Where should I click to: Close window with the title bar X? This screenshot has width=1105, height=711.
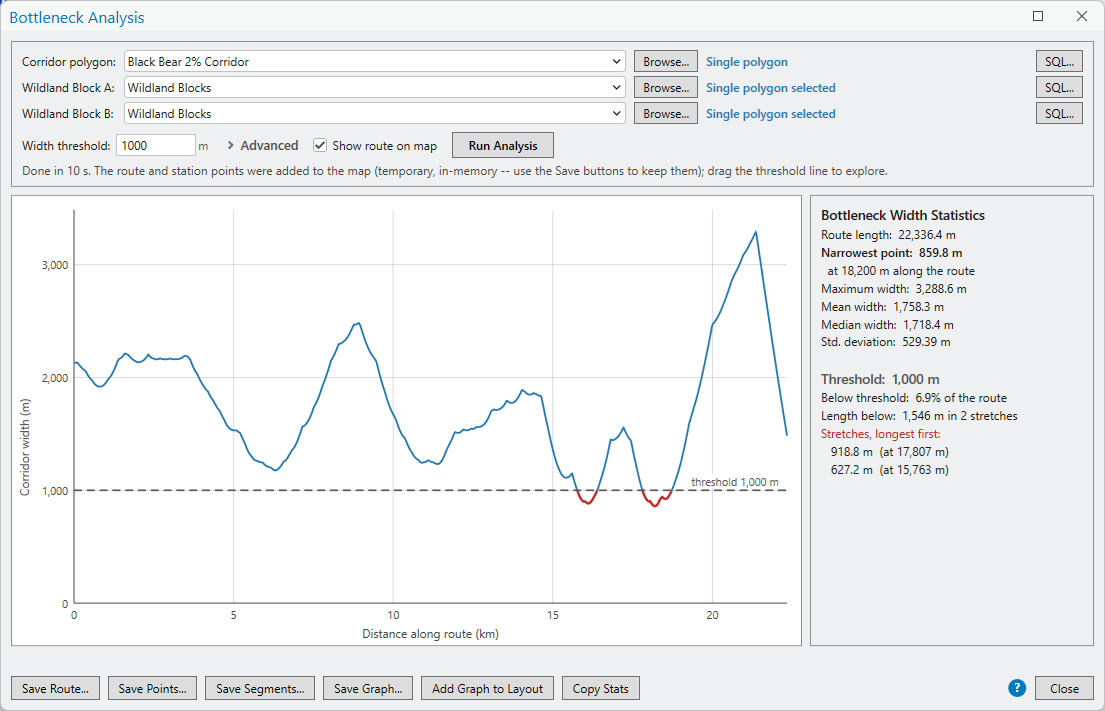pyautogui.click(x=1082, y=16)
